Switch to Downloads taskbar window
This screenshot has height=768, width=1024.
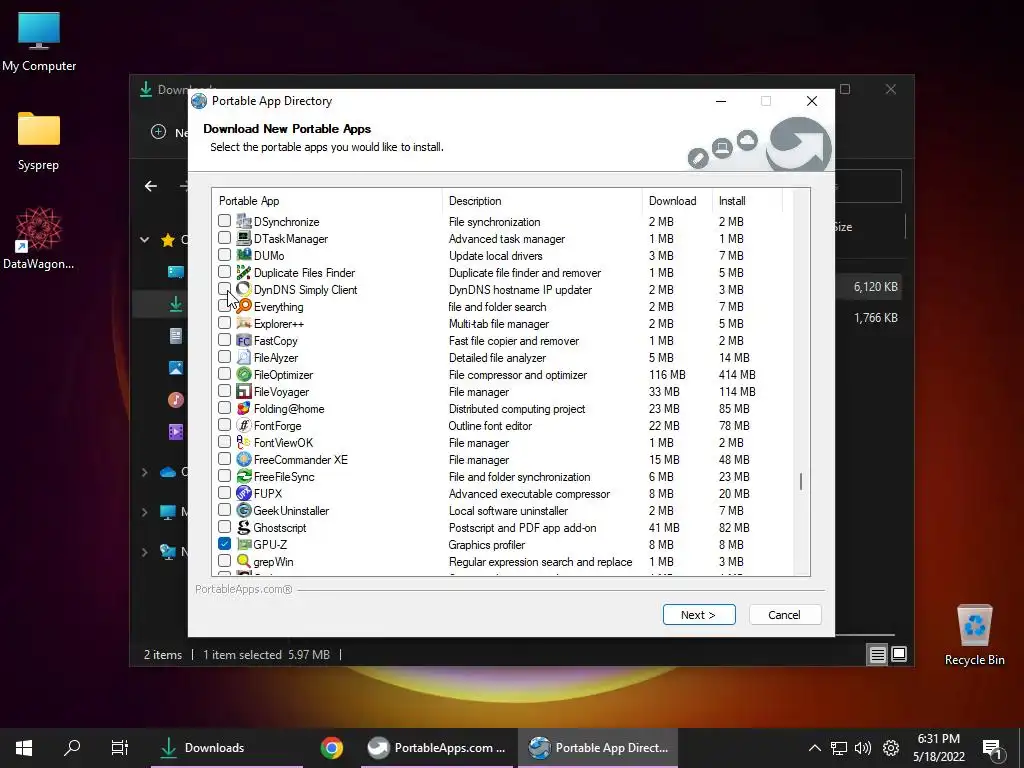click(x=227, y=748)
